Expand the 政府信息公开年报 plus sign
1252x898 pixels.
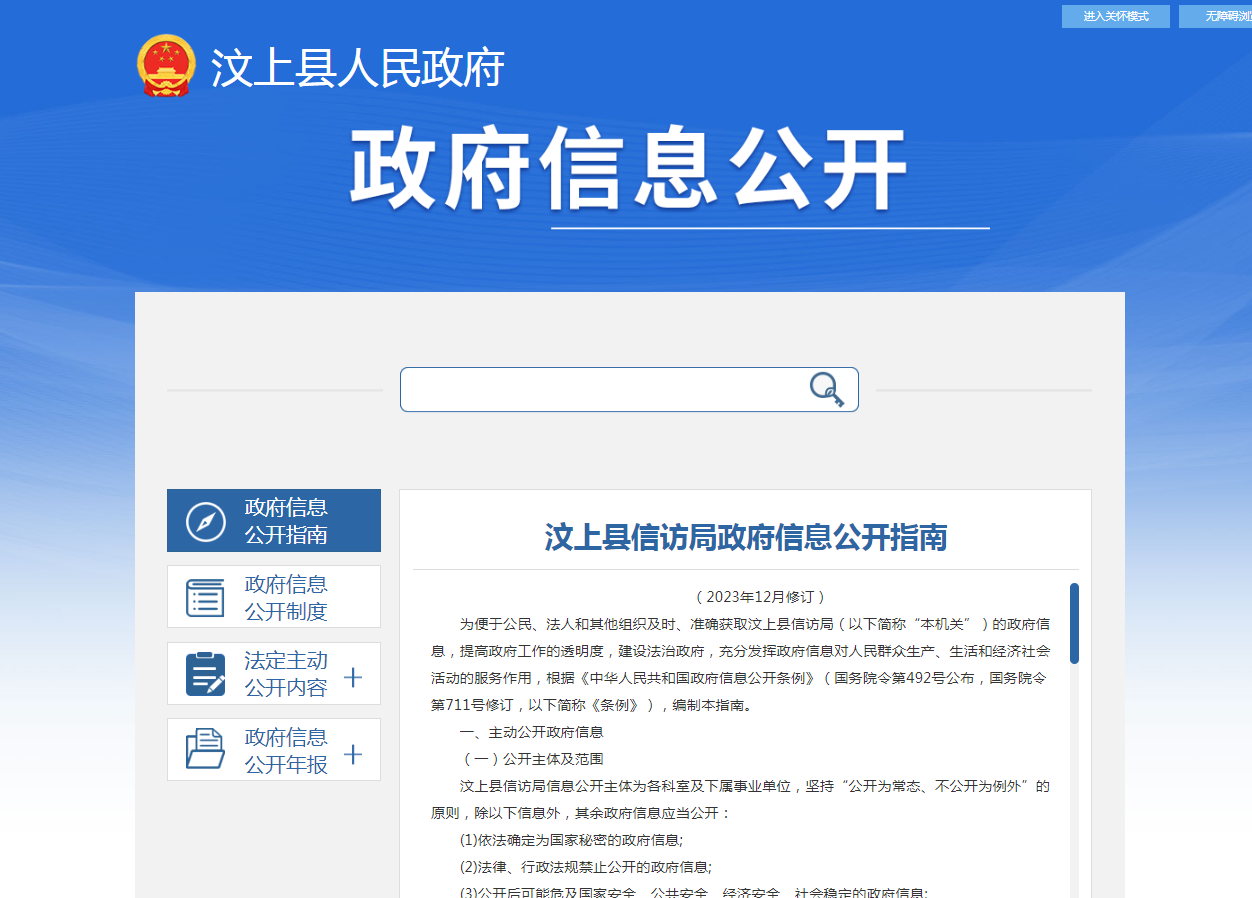click(353, 755)
